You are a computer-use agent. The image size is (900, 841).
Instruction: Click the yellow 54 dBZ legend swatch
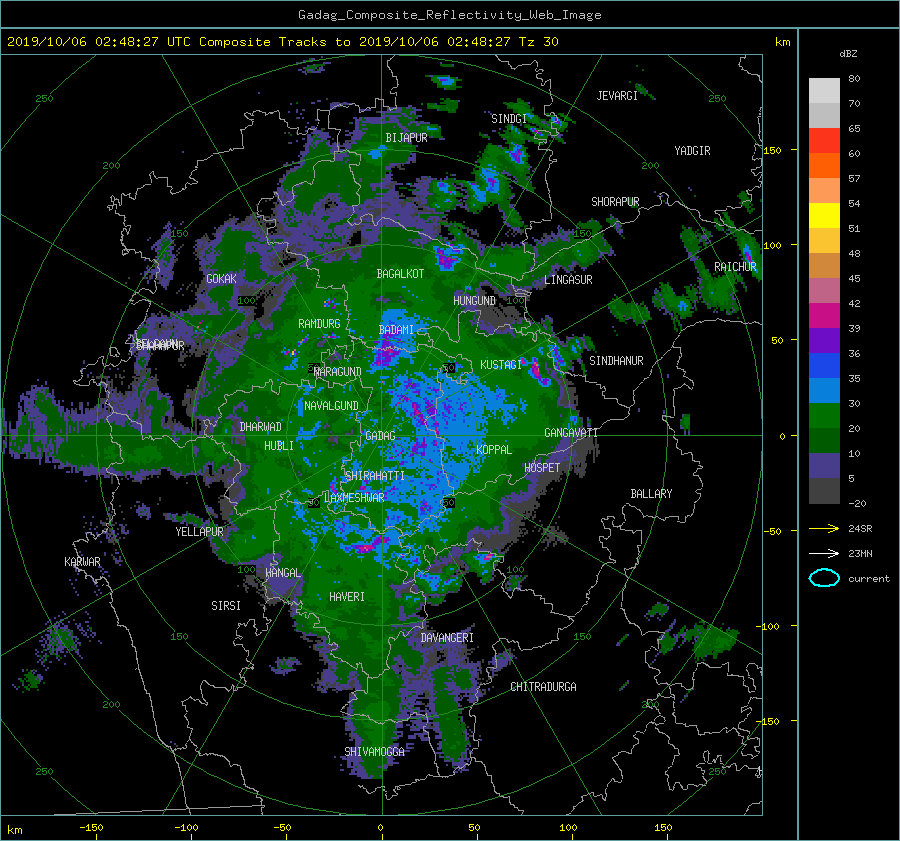824,215
